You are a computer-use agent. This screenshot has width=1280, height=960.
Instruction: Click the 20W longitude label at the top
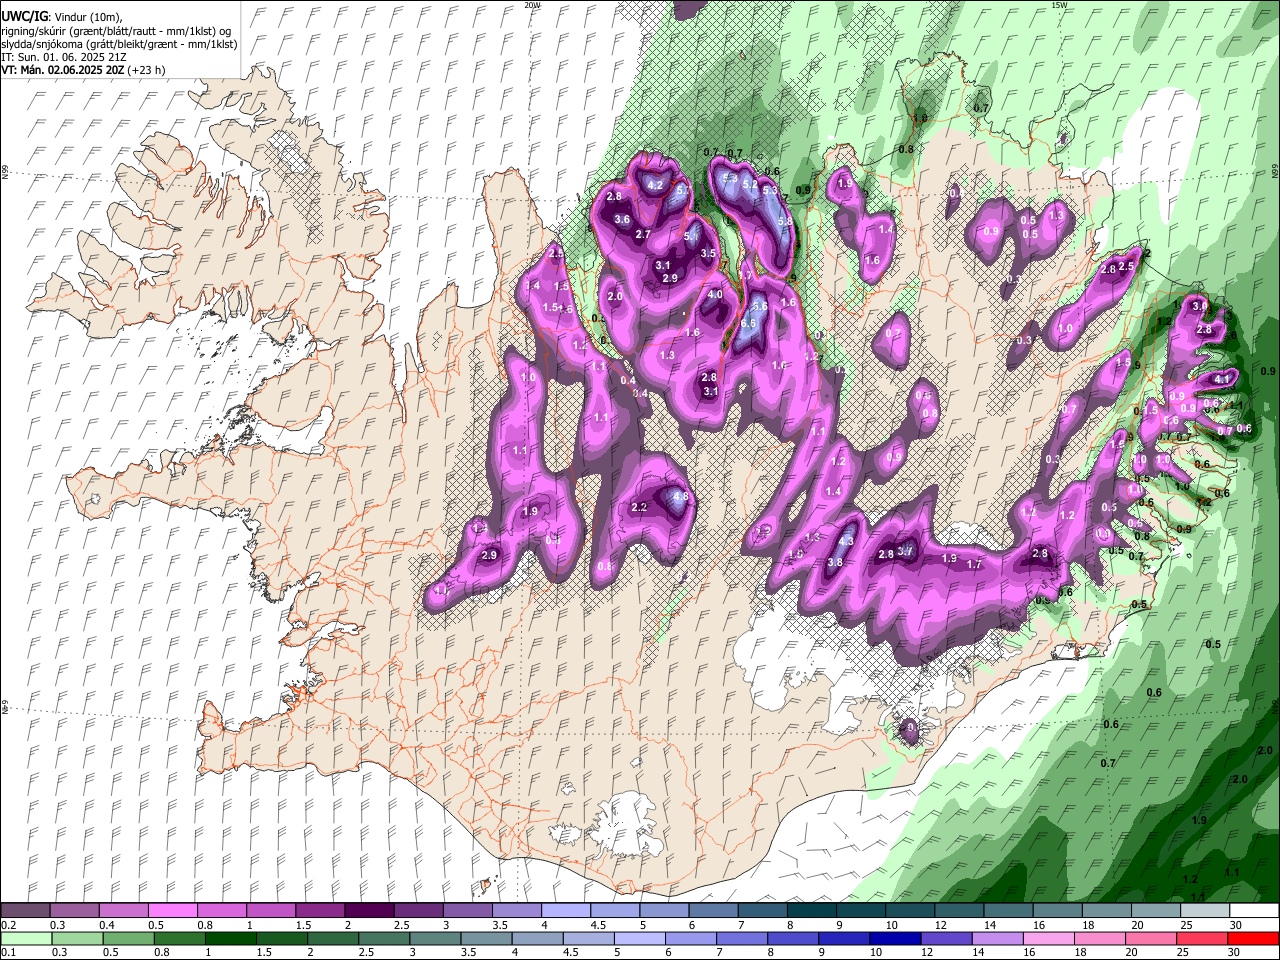click(533, 5)
